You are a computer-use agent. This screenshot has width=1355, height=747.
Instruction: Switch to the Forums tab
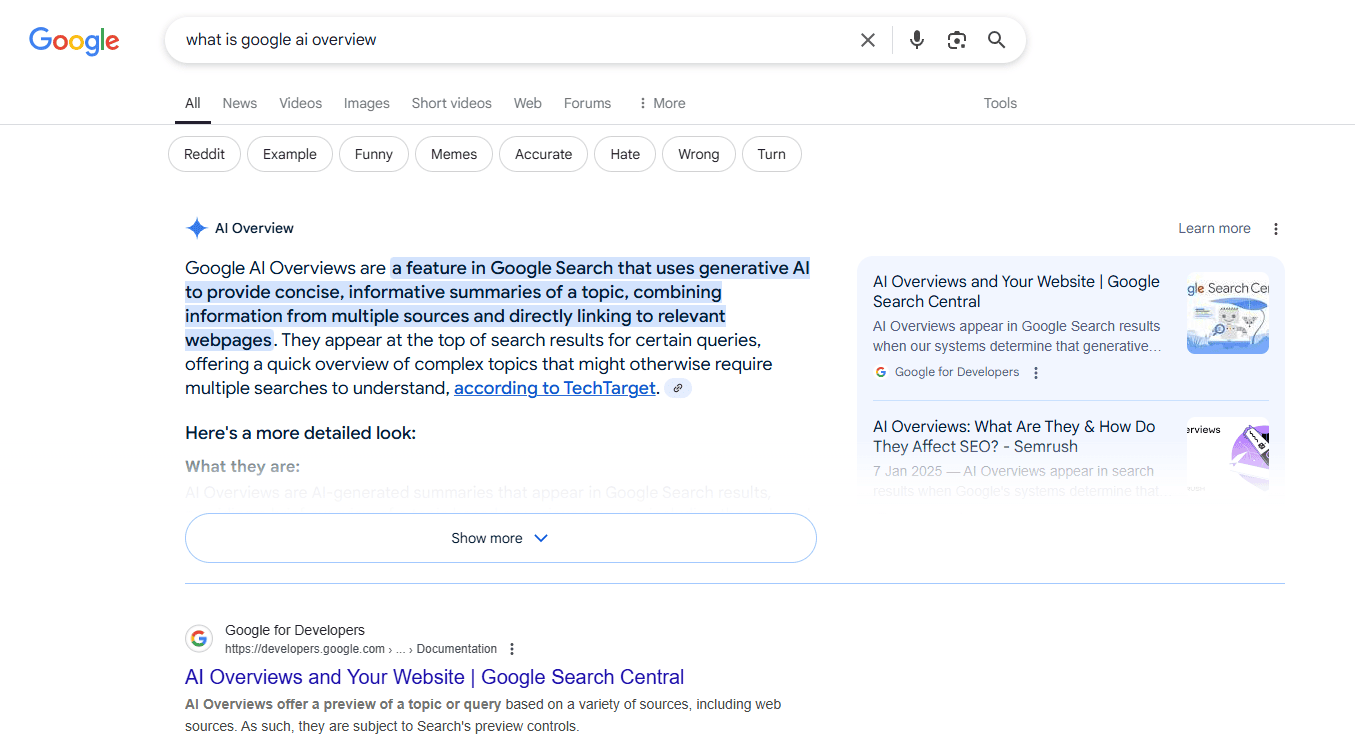[587, 103]
